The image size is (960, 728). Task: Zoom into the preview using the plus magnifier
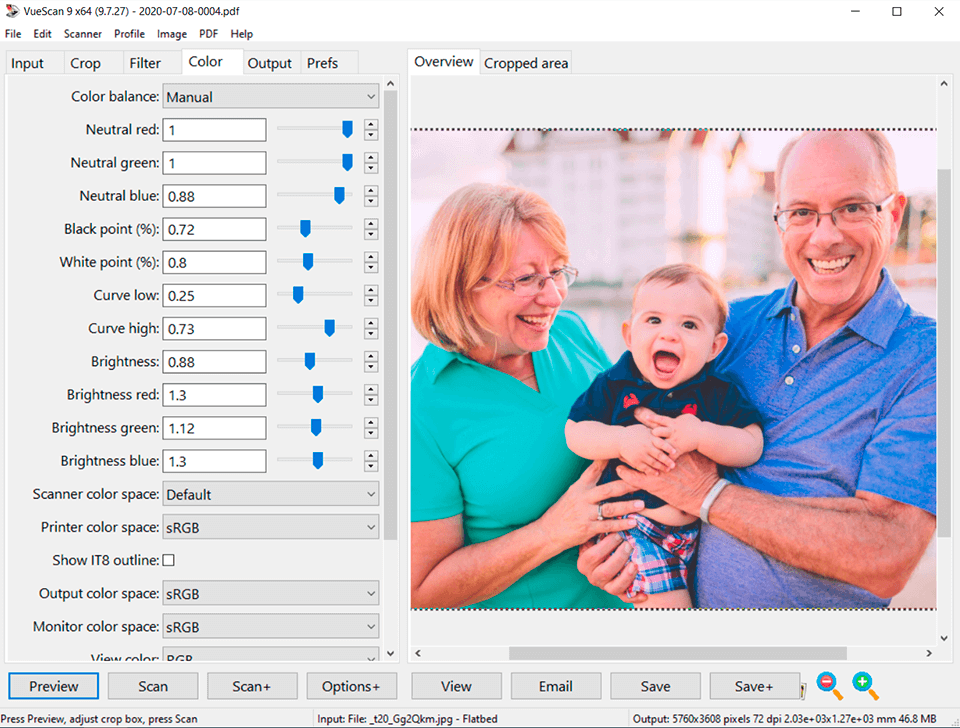pos(864,686)
